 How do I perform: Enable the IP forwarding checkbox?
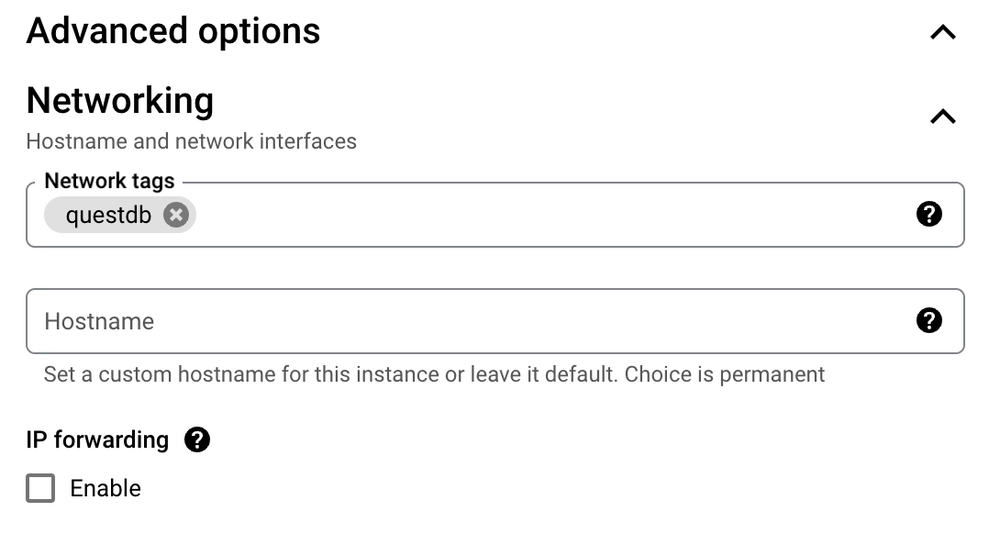click(x=40, y=488)
